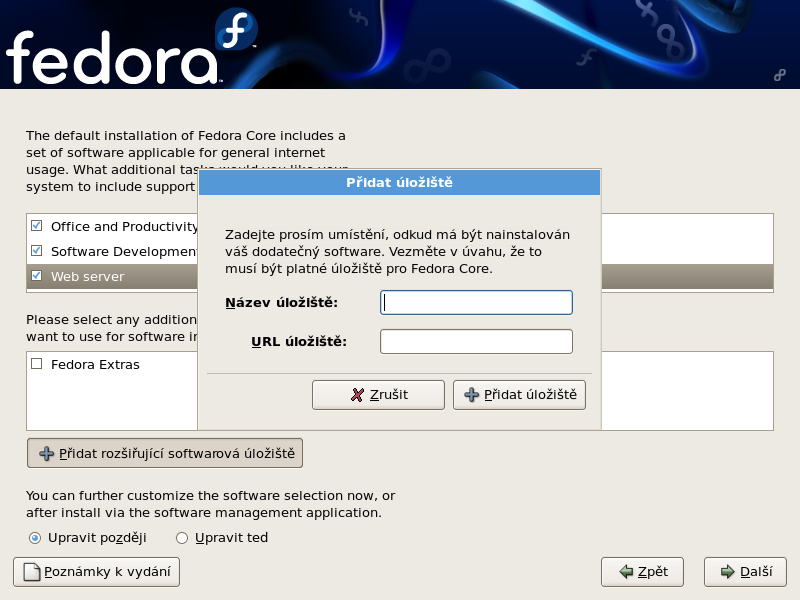The width and height of the screenshot is (800, 600).
Task: Select the Web server list row text
Action: pyautogui.click(x=88, y=277)
